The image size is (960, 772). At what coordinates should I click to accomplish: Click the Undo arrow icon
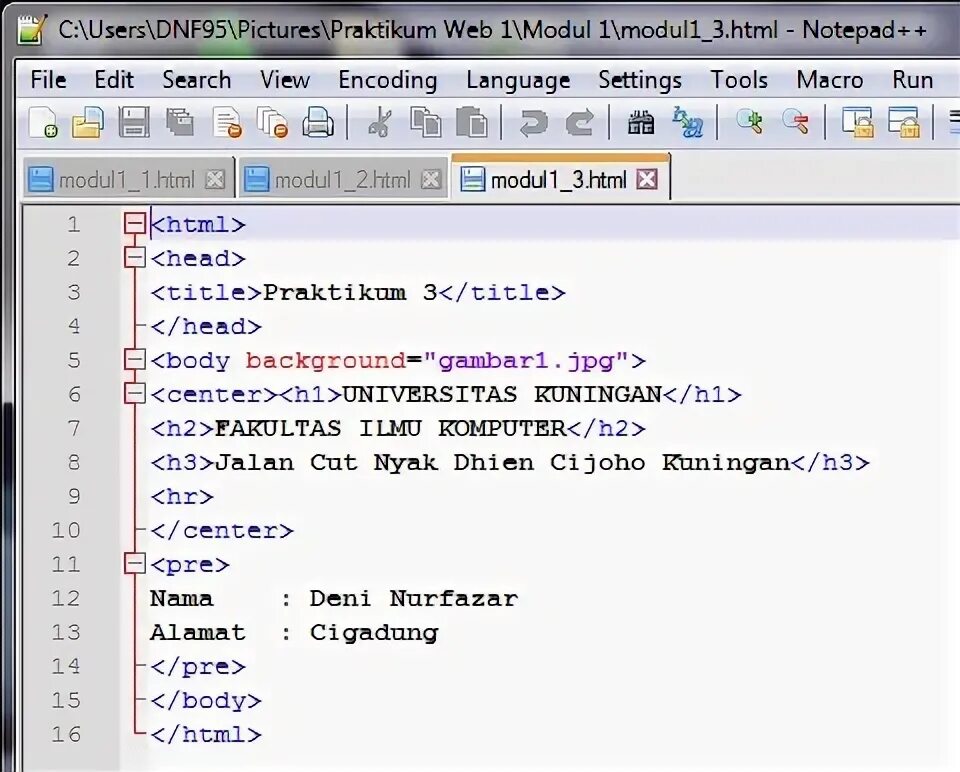(x=533, y=122)
